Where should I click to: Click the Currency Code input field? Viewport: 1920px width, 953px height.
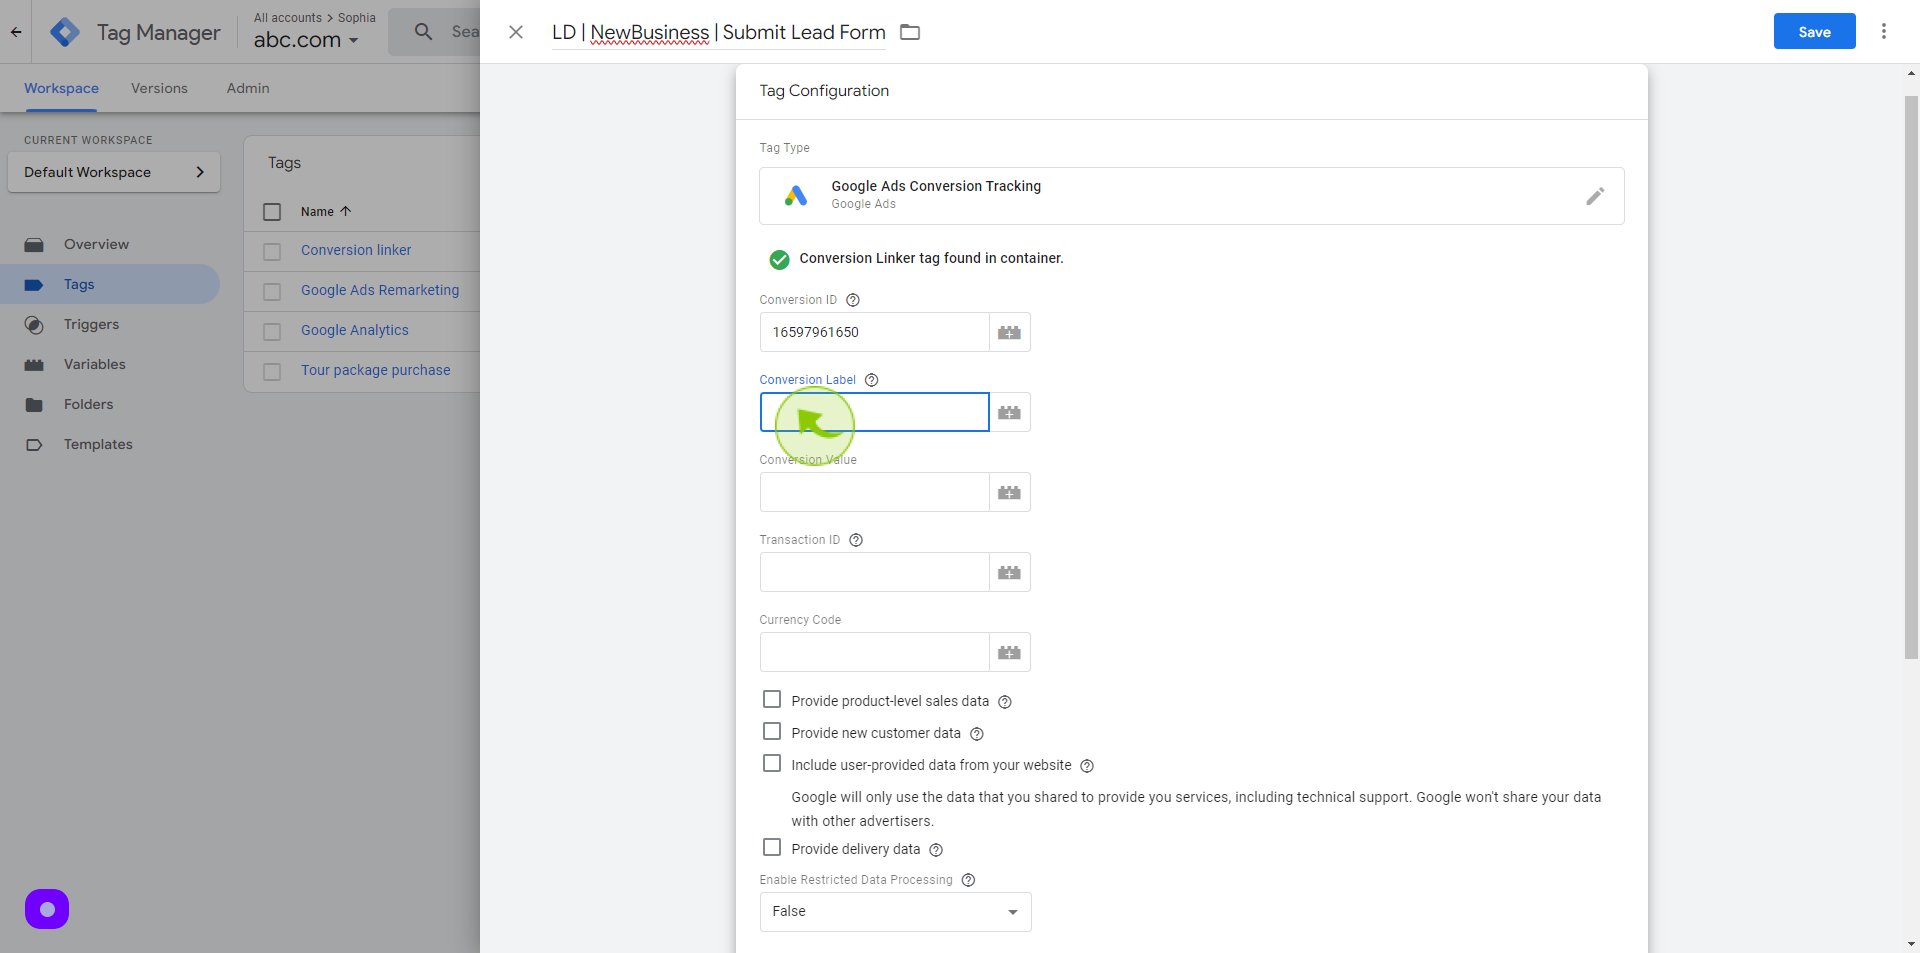(875, 652)
